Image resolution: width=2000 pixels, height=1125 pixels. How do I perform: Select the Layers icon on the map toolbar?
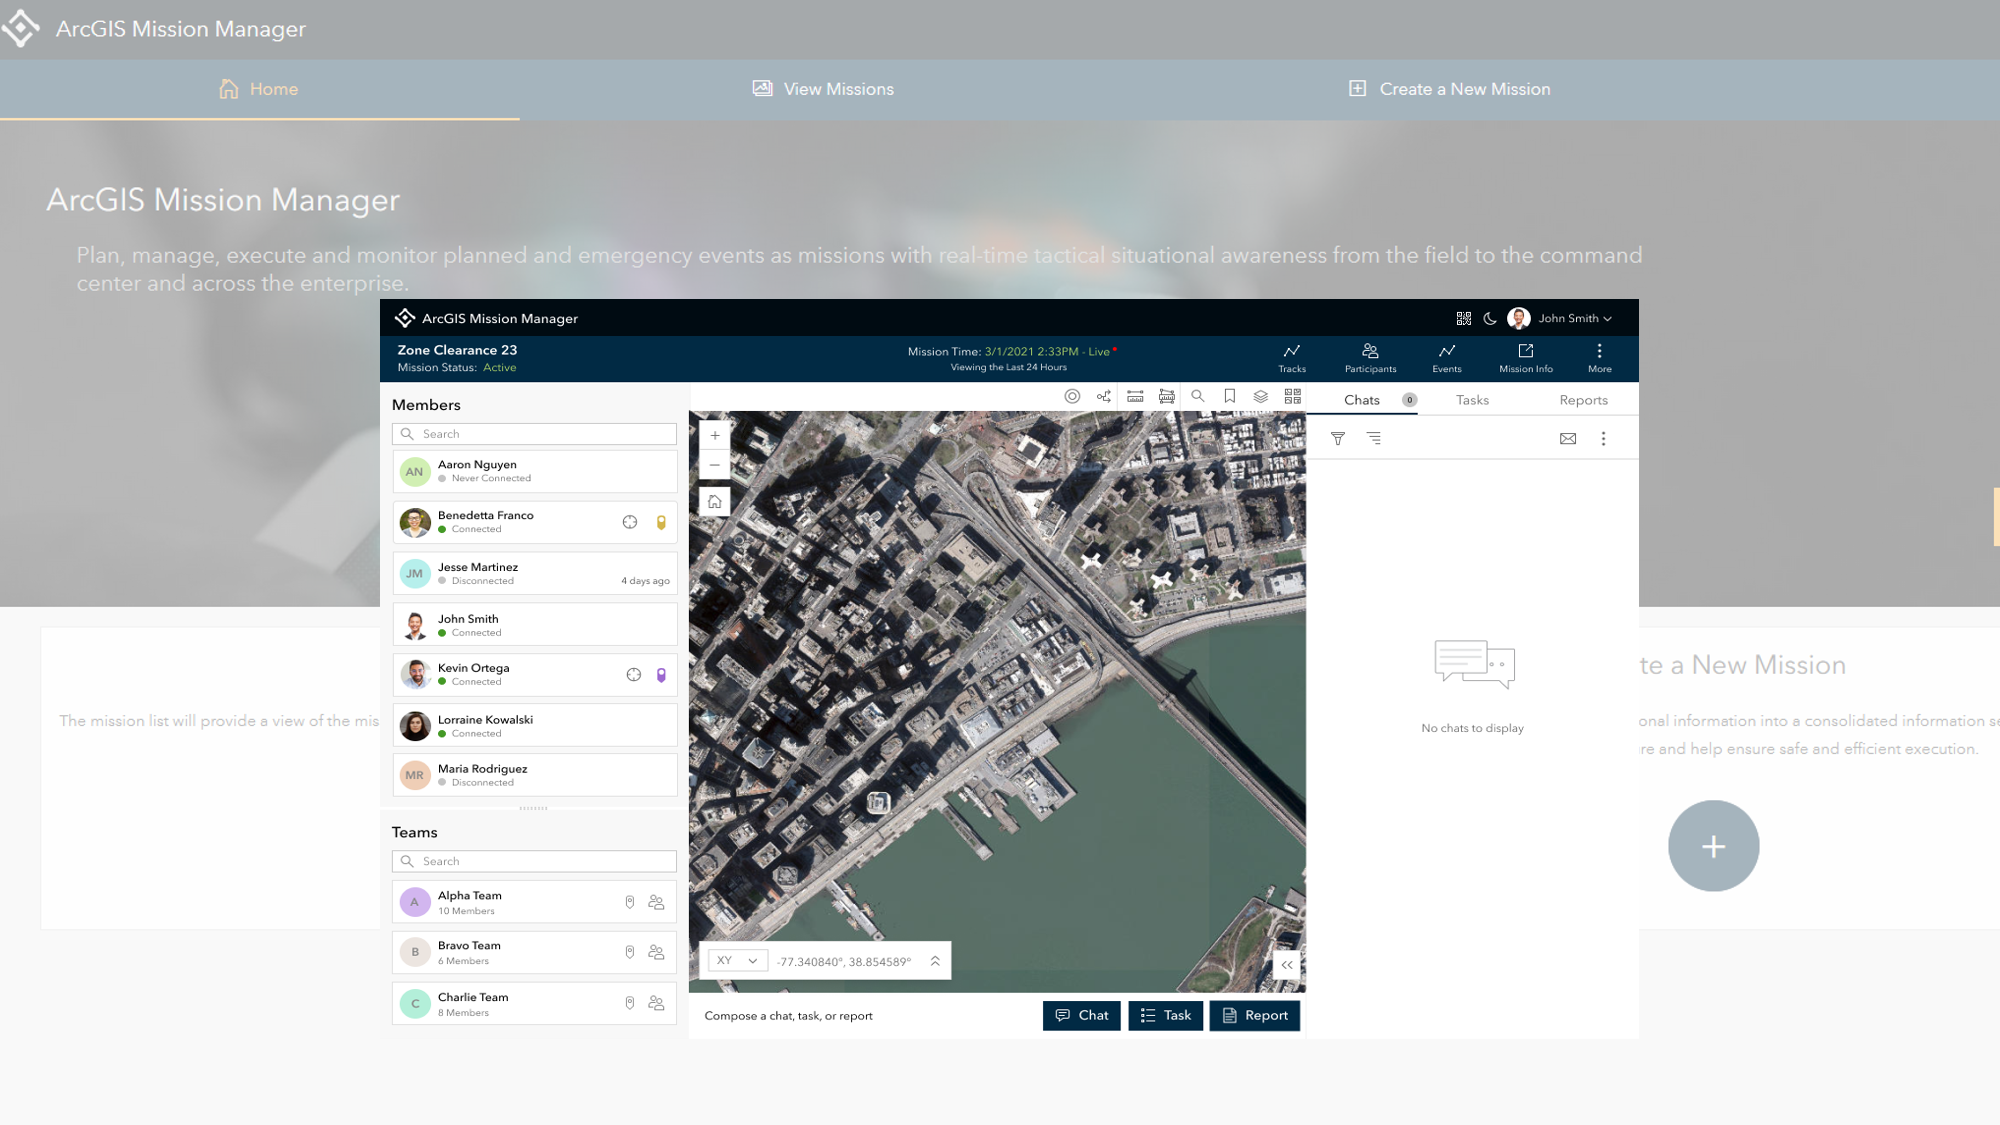(x=1260, y=396)
